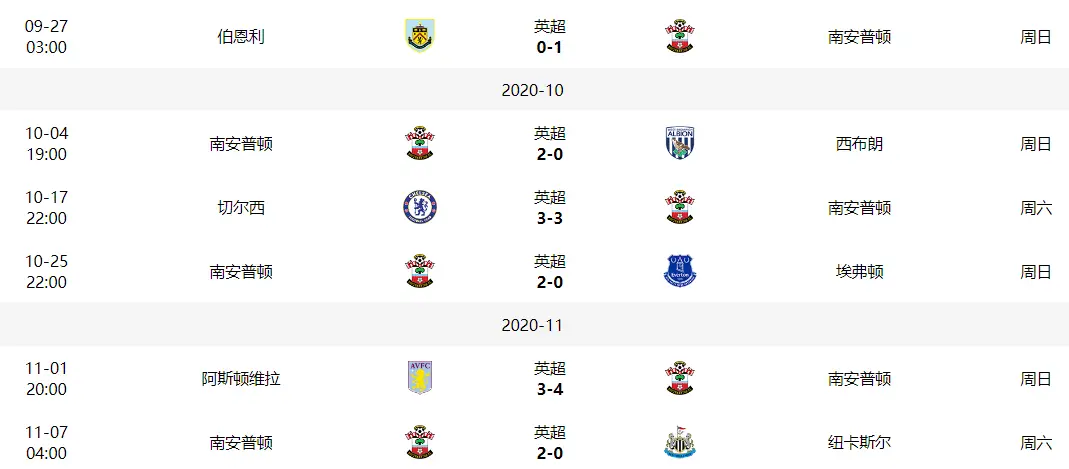Open the 伯恩利 team link

coord(241,37)
